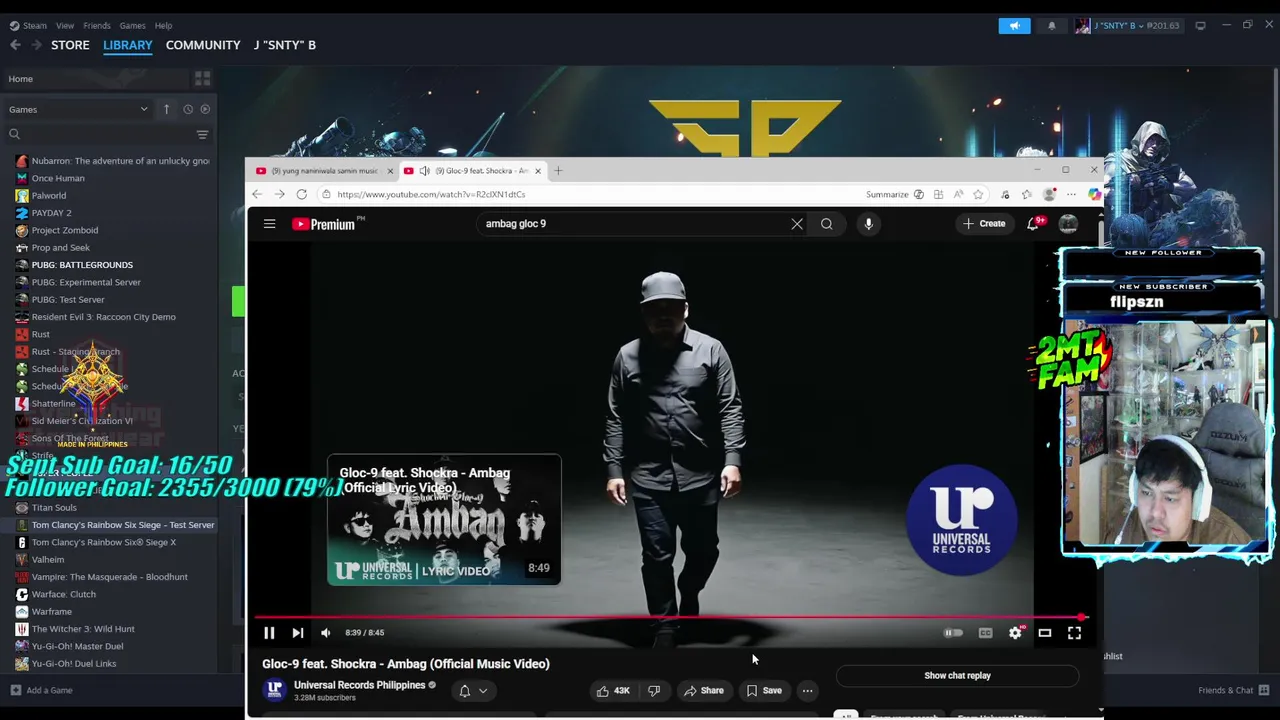Select The Witcher 3: Wild Hunt entry
The image size is (1280, 720).
click(x=83, y=629)
